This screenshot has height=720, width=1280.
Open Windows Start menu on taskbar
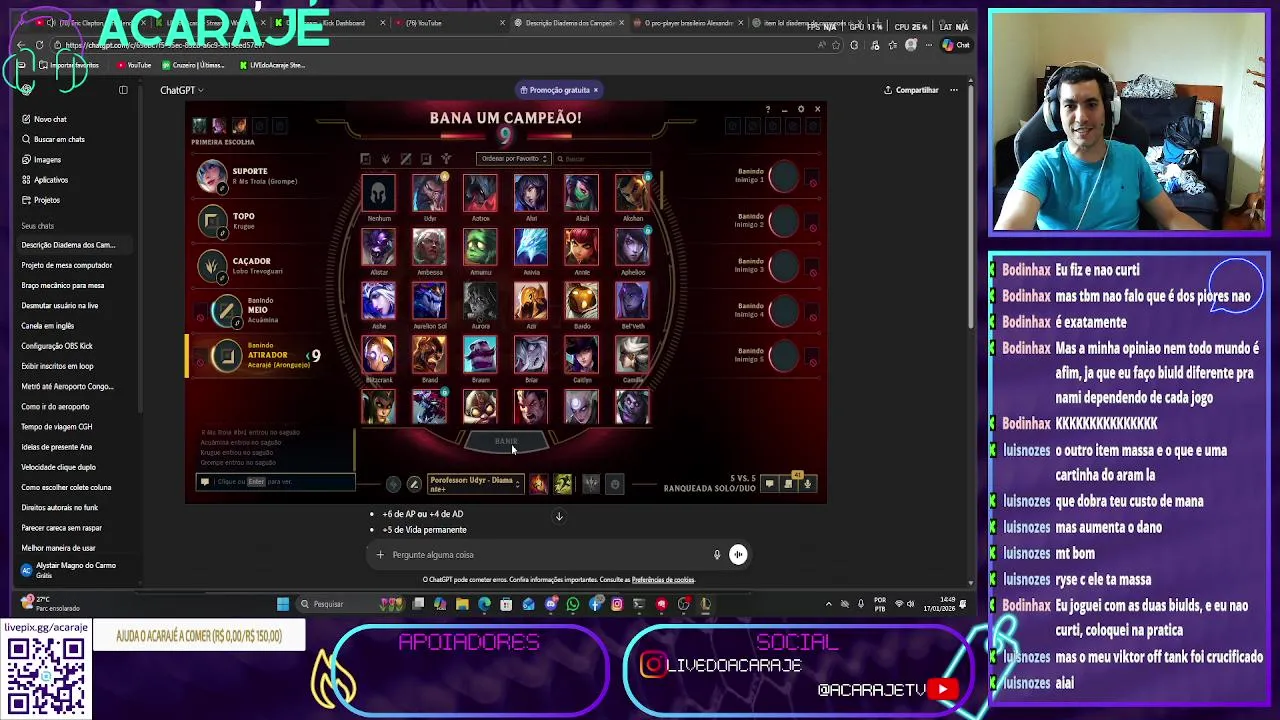pyautogui.click(x=283, y=604)
